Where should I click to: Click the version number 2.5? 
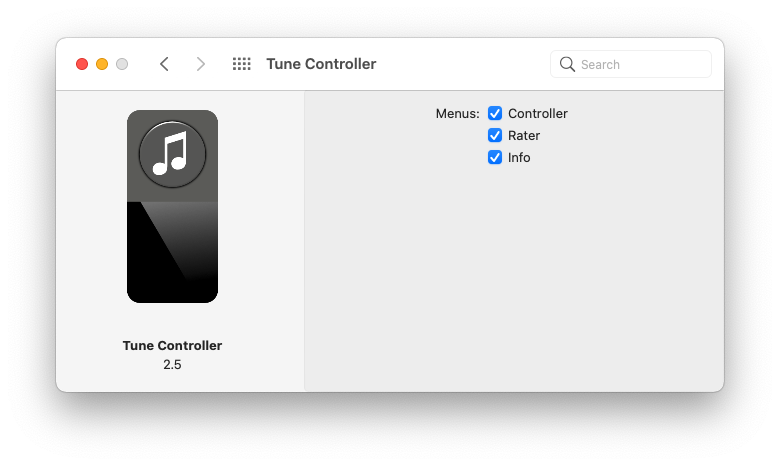click(172, 365)
